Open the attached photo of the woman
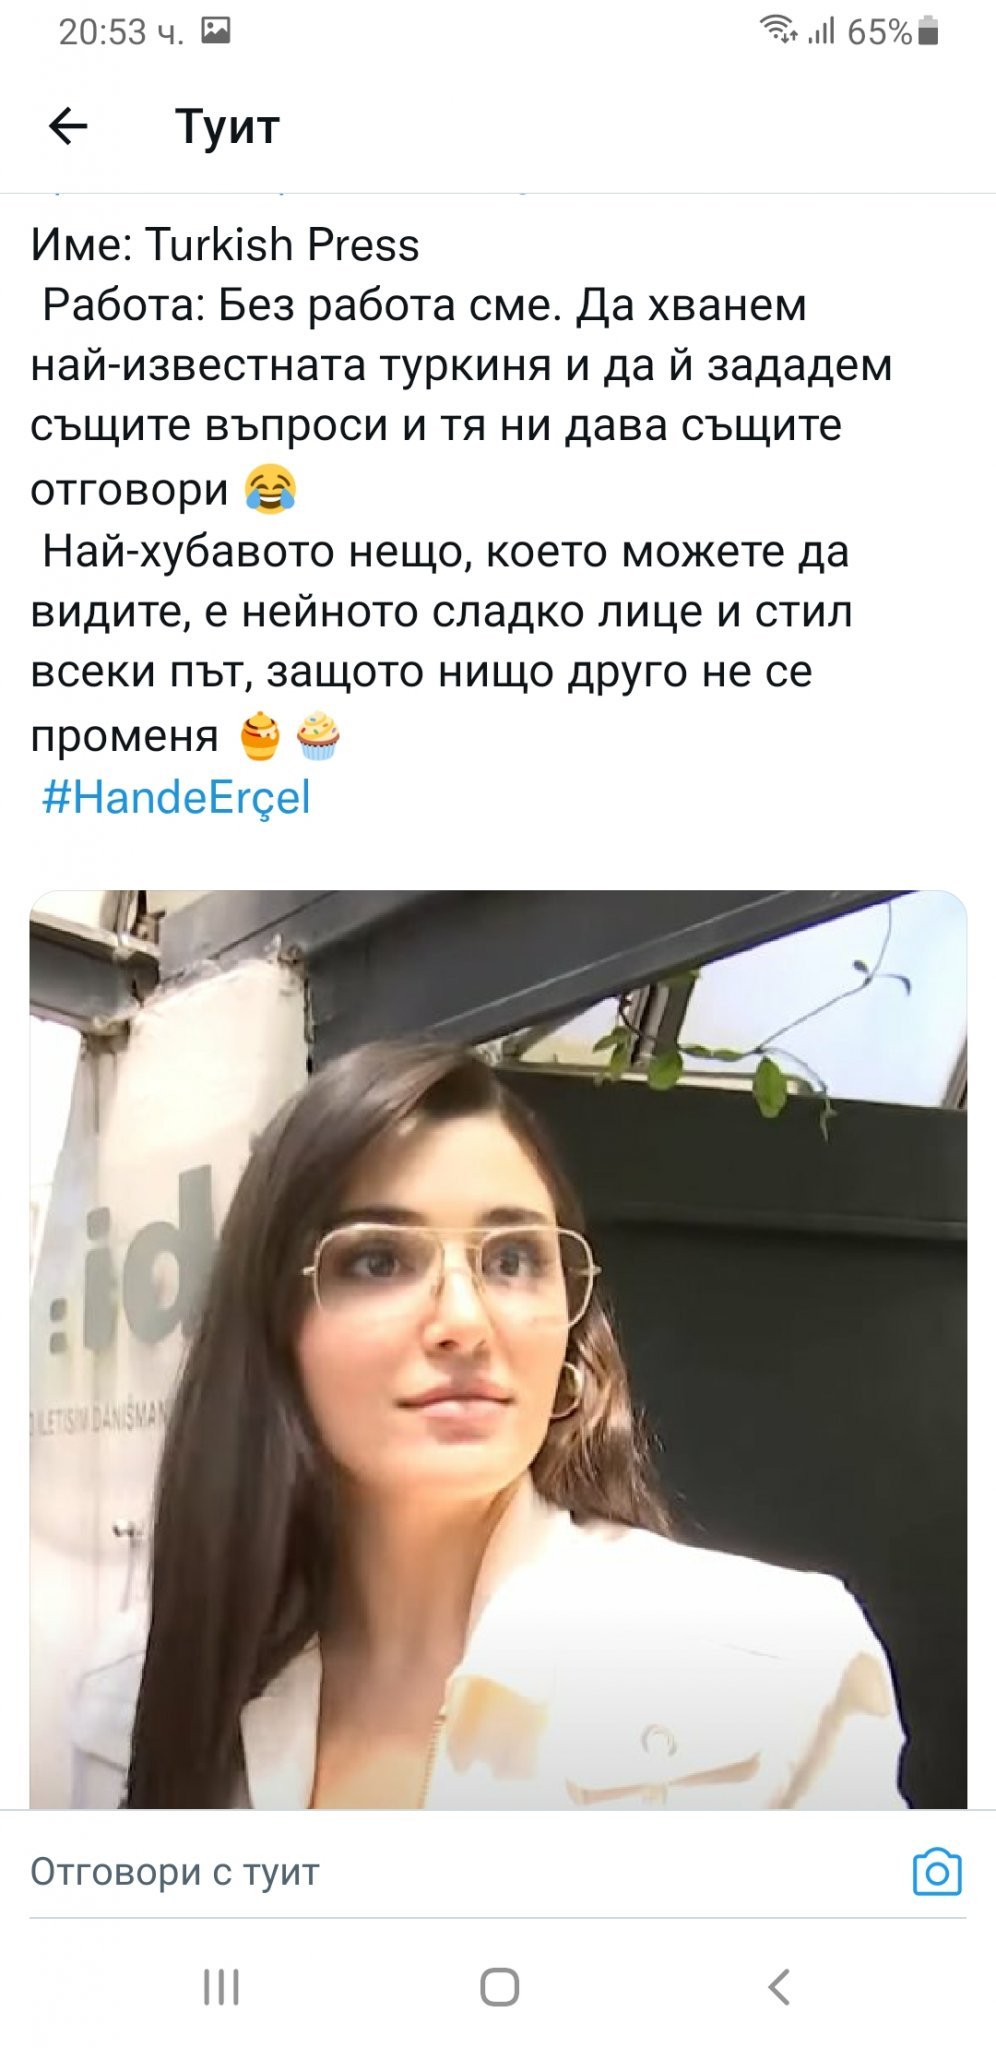Image resolution: width=996 pixels, height=2048 pixels. [498, 1349]
